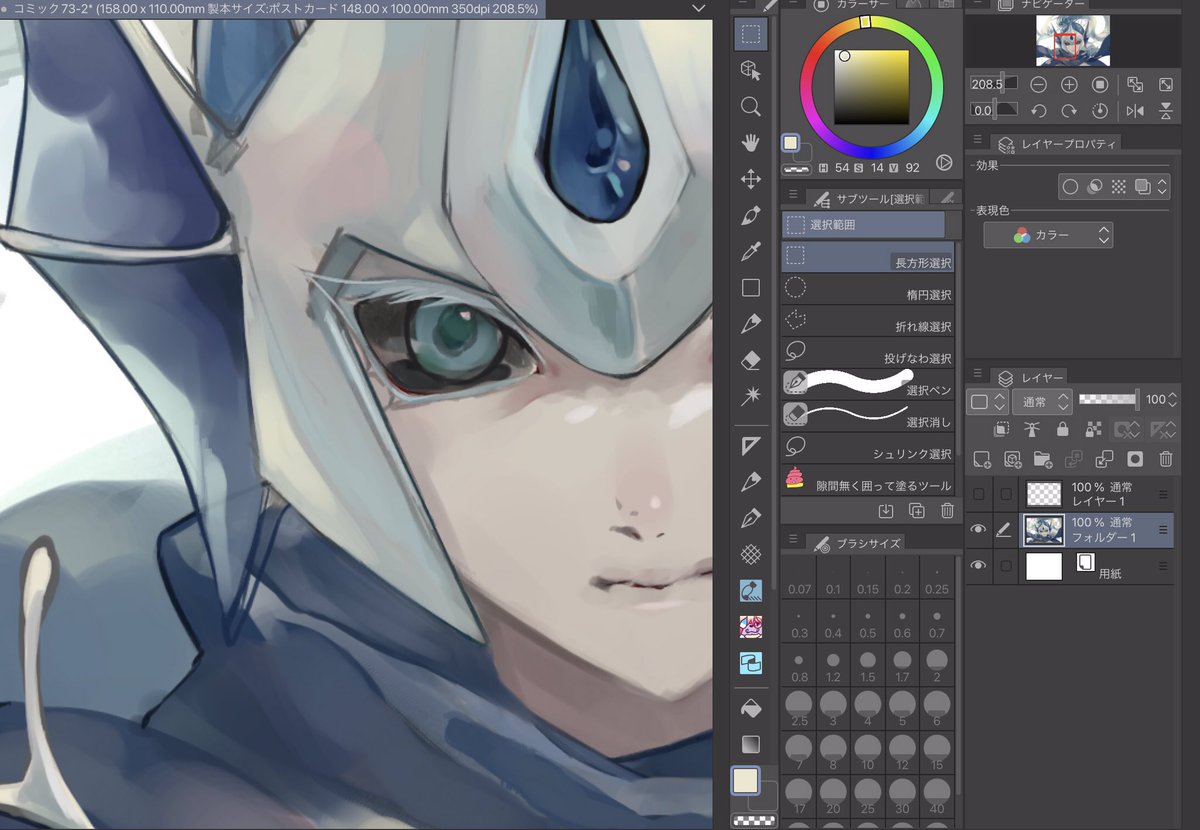Choose the シュリンク選択 sub tool
Screen dimensions: 1200x830
pyautogui.click(x=868, y=448)
